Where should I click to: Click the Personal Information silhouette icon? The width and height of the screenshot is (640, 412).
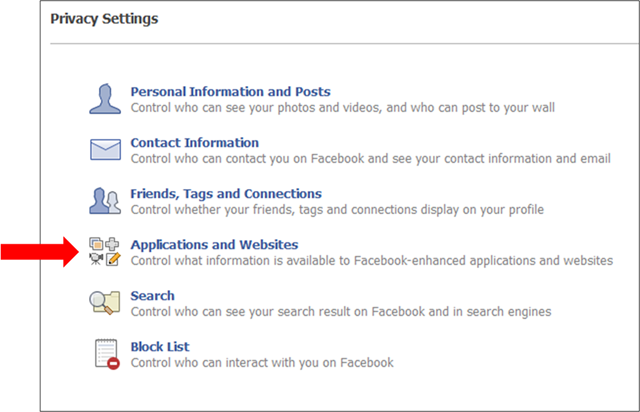tap(105, 99)
